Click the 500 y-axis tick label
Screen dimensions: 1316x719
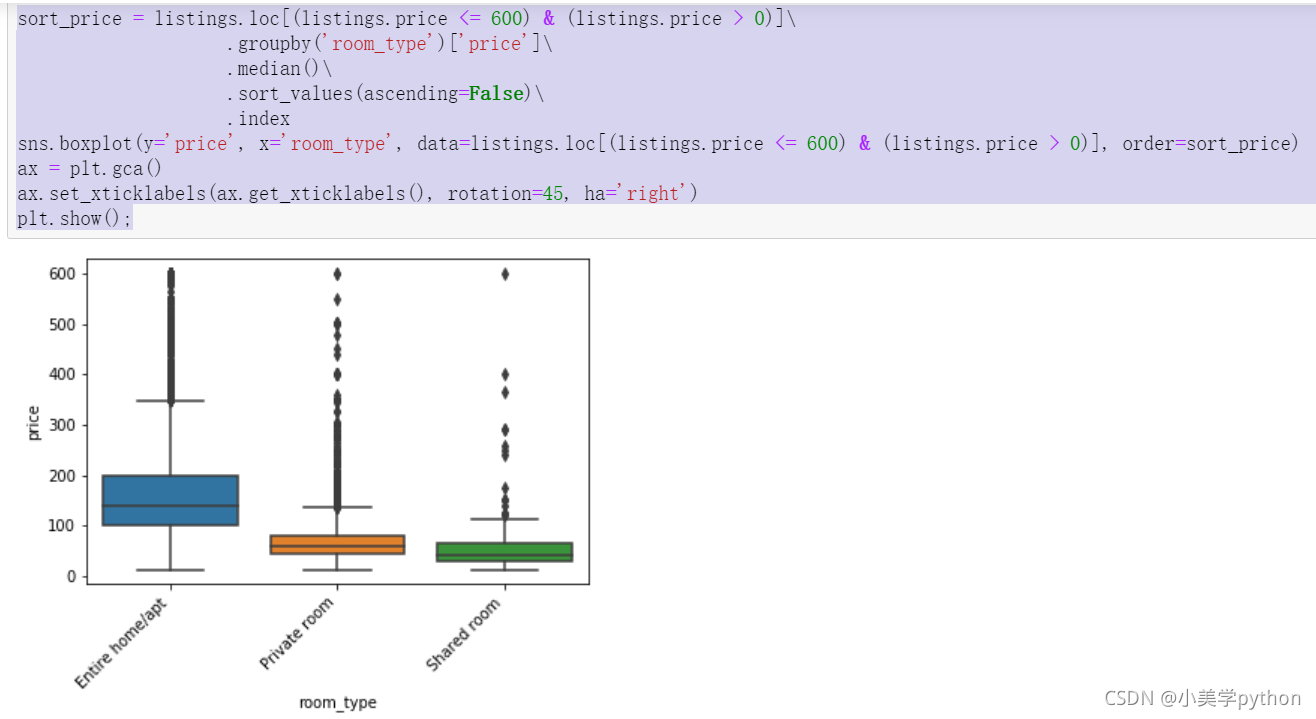pyautogui.click(x=63, y=324)
